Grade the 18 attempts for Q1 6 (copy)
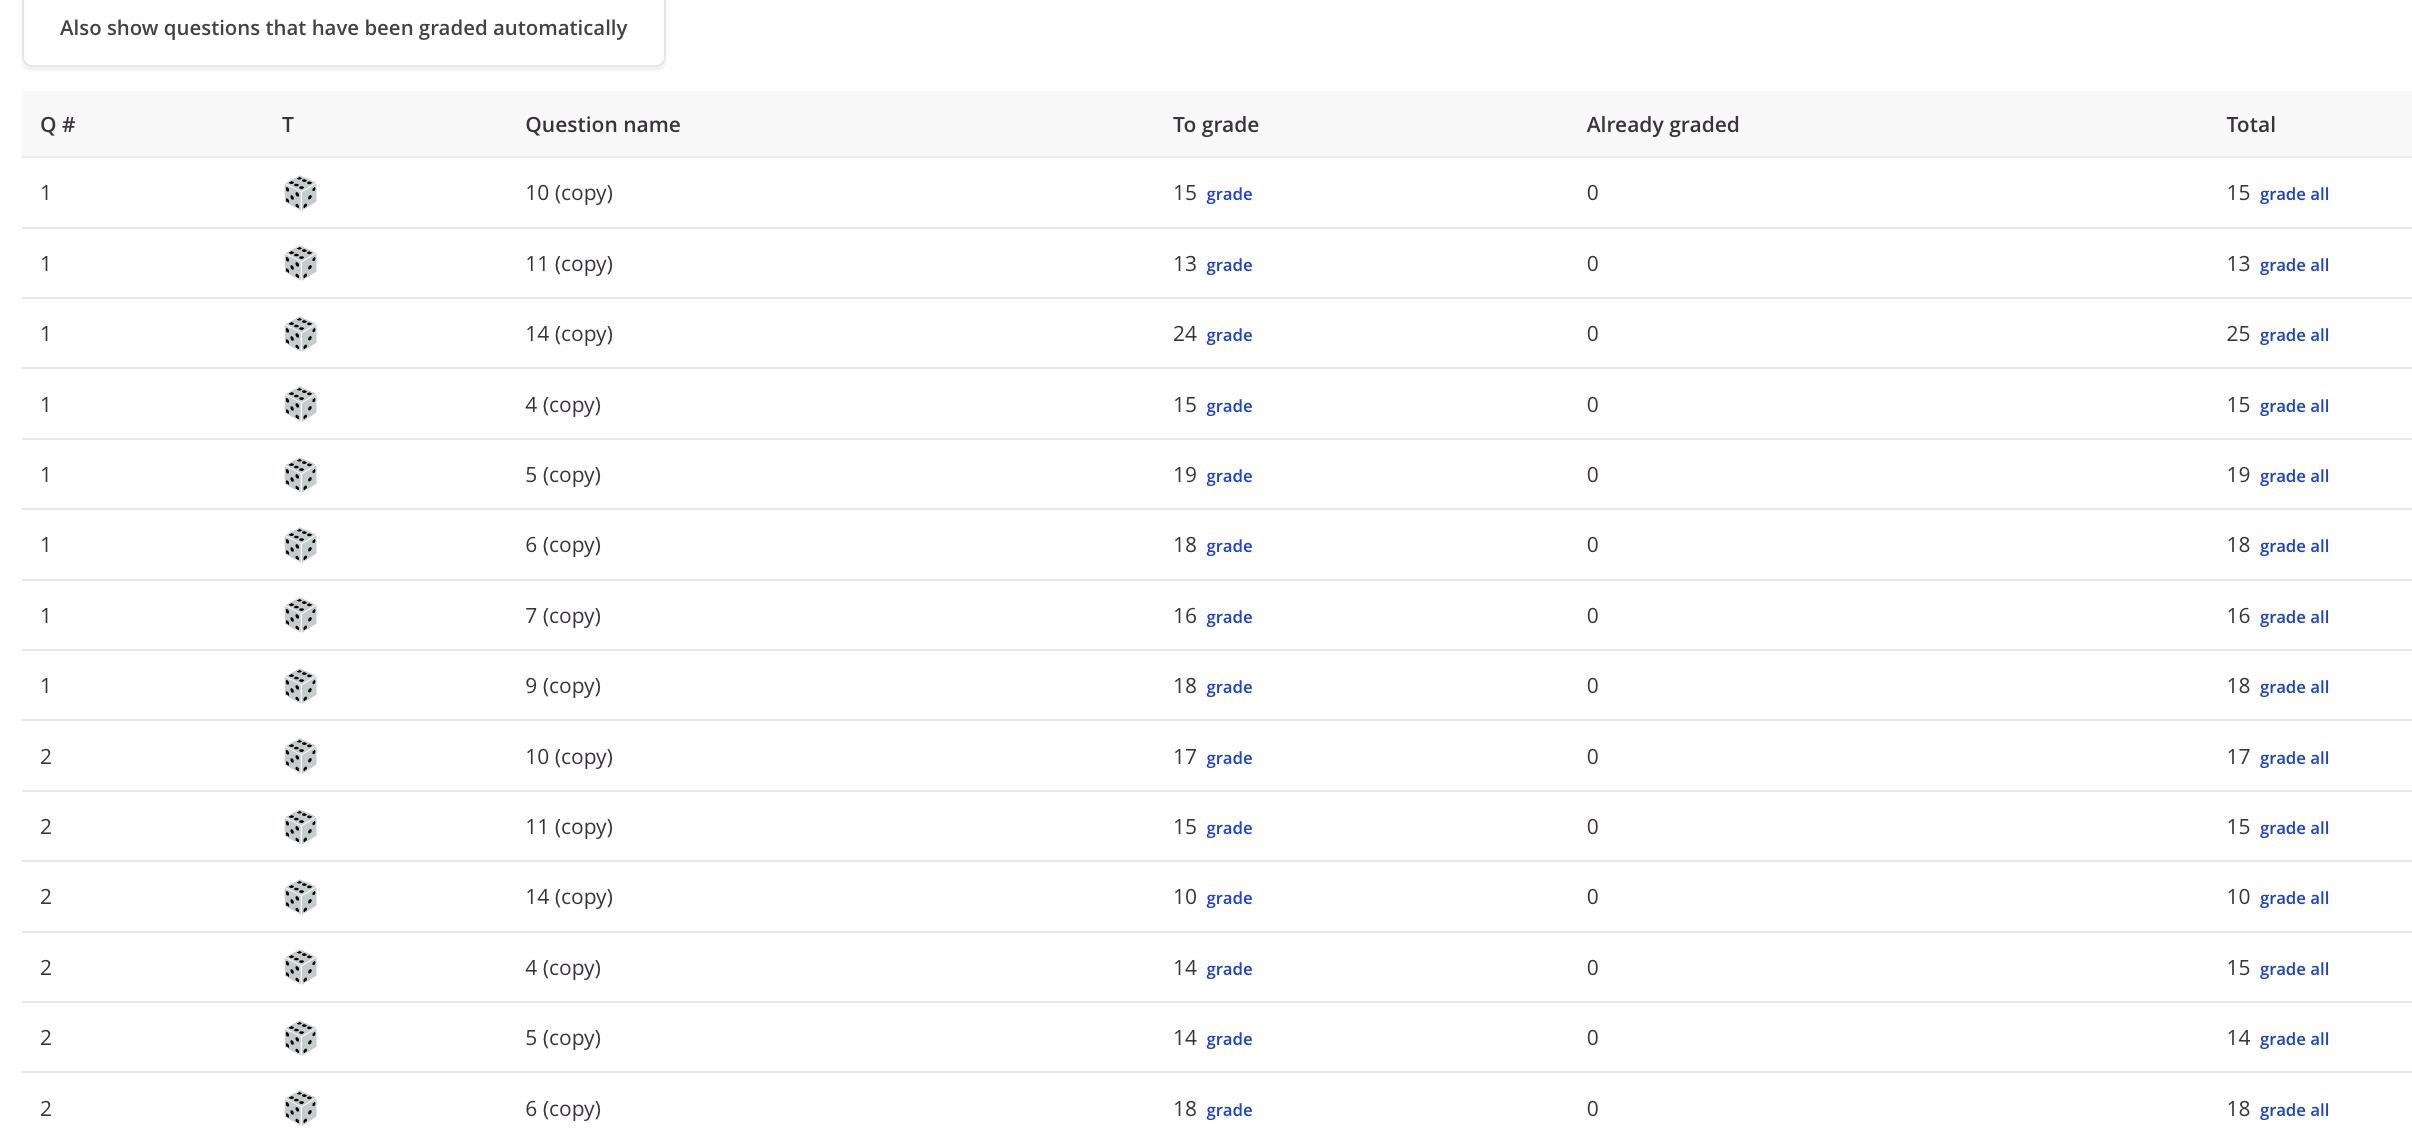This screenshot has height=1142, width=2412. pos(1229,546)
